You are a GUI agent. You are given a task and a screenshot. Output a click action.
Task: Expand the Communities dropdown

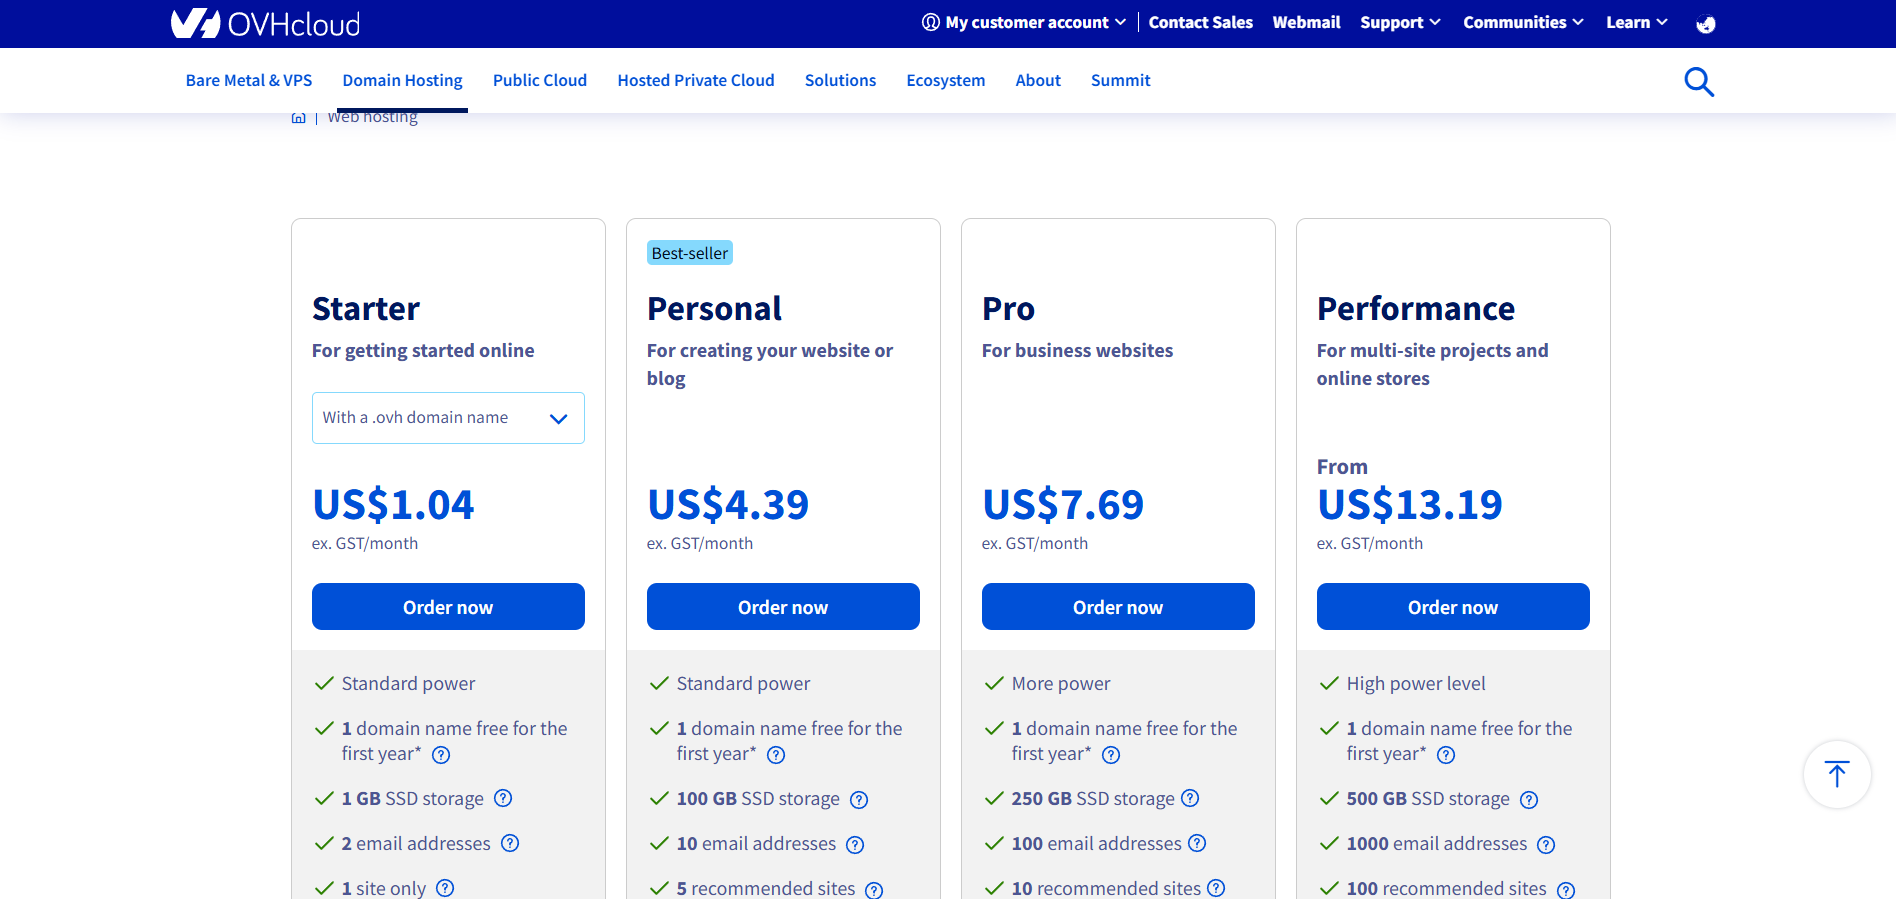[x=1522, y=22]
